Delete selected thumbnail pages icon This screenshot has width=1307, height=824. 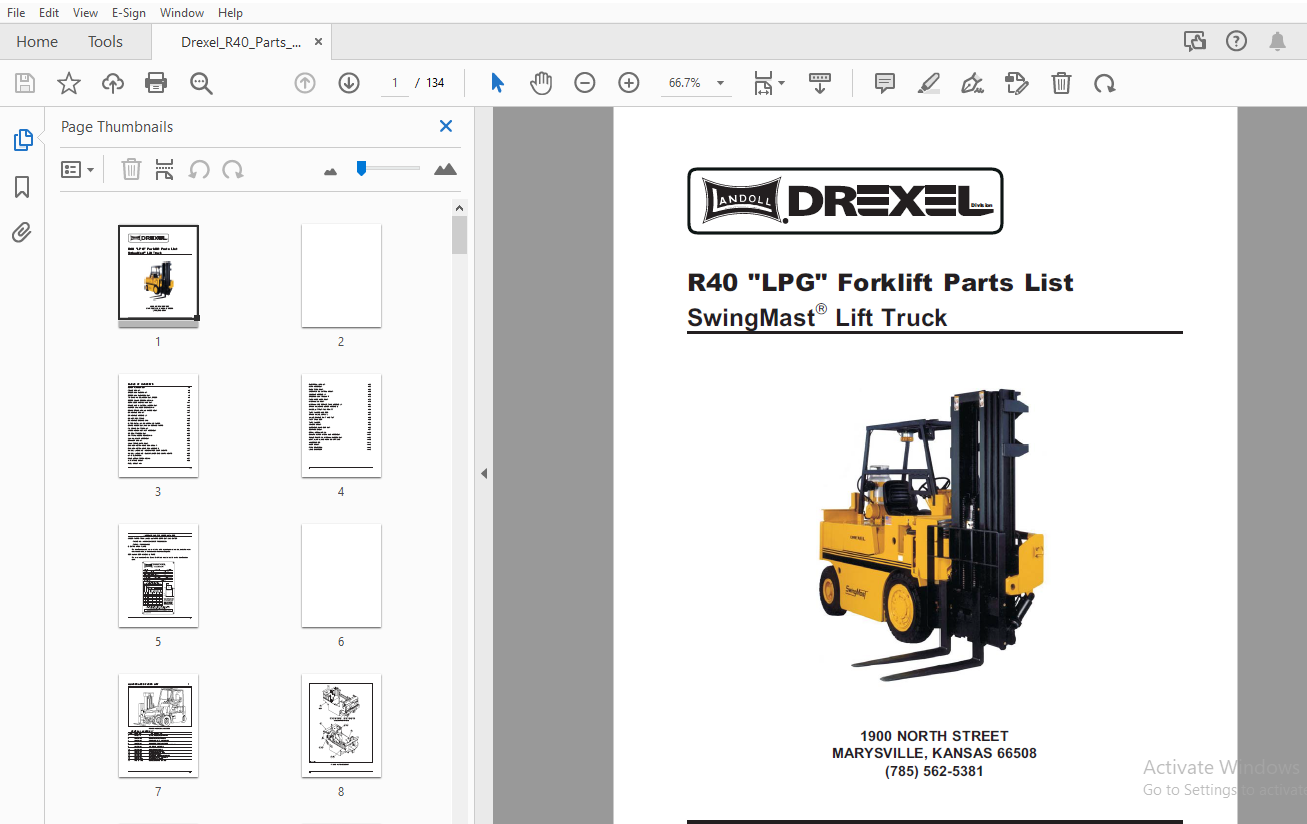[131, 169]
